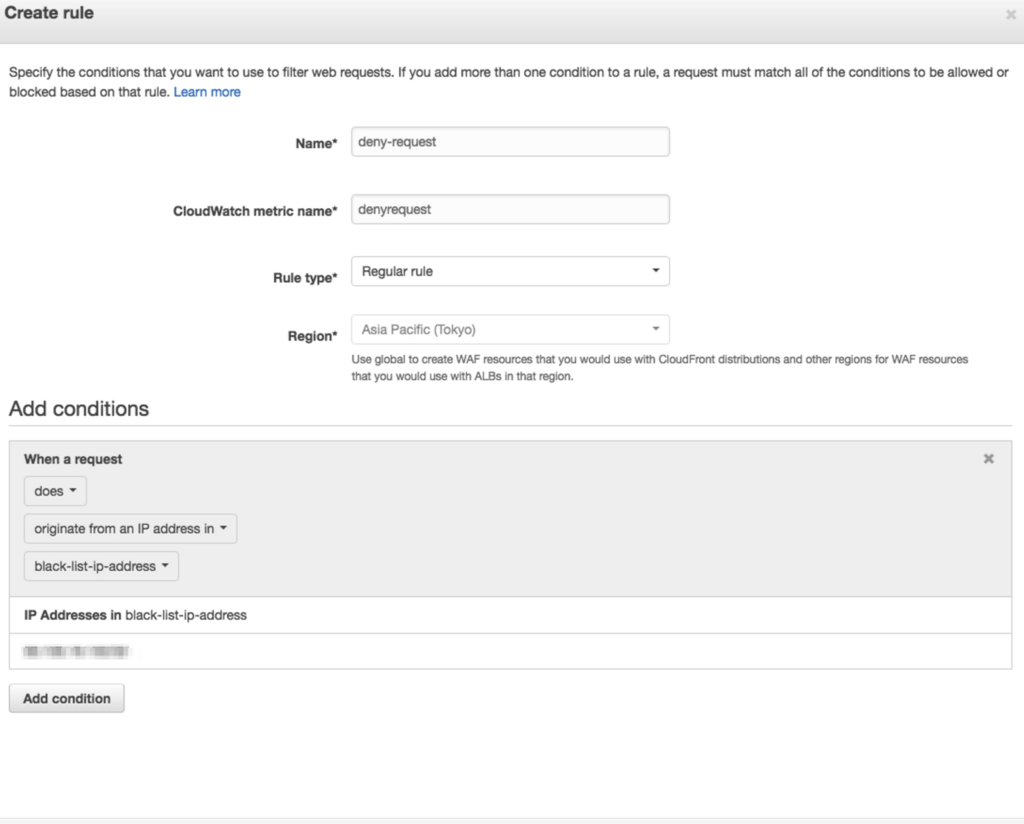The image size is (1024, 824).
Task: Remove the 'When a request' condition
Action: coord(988,459)
